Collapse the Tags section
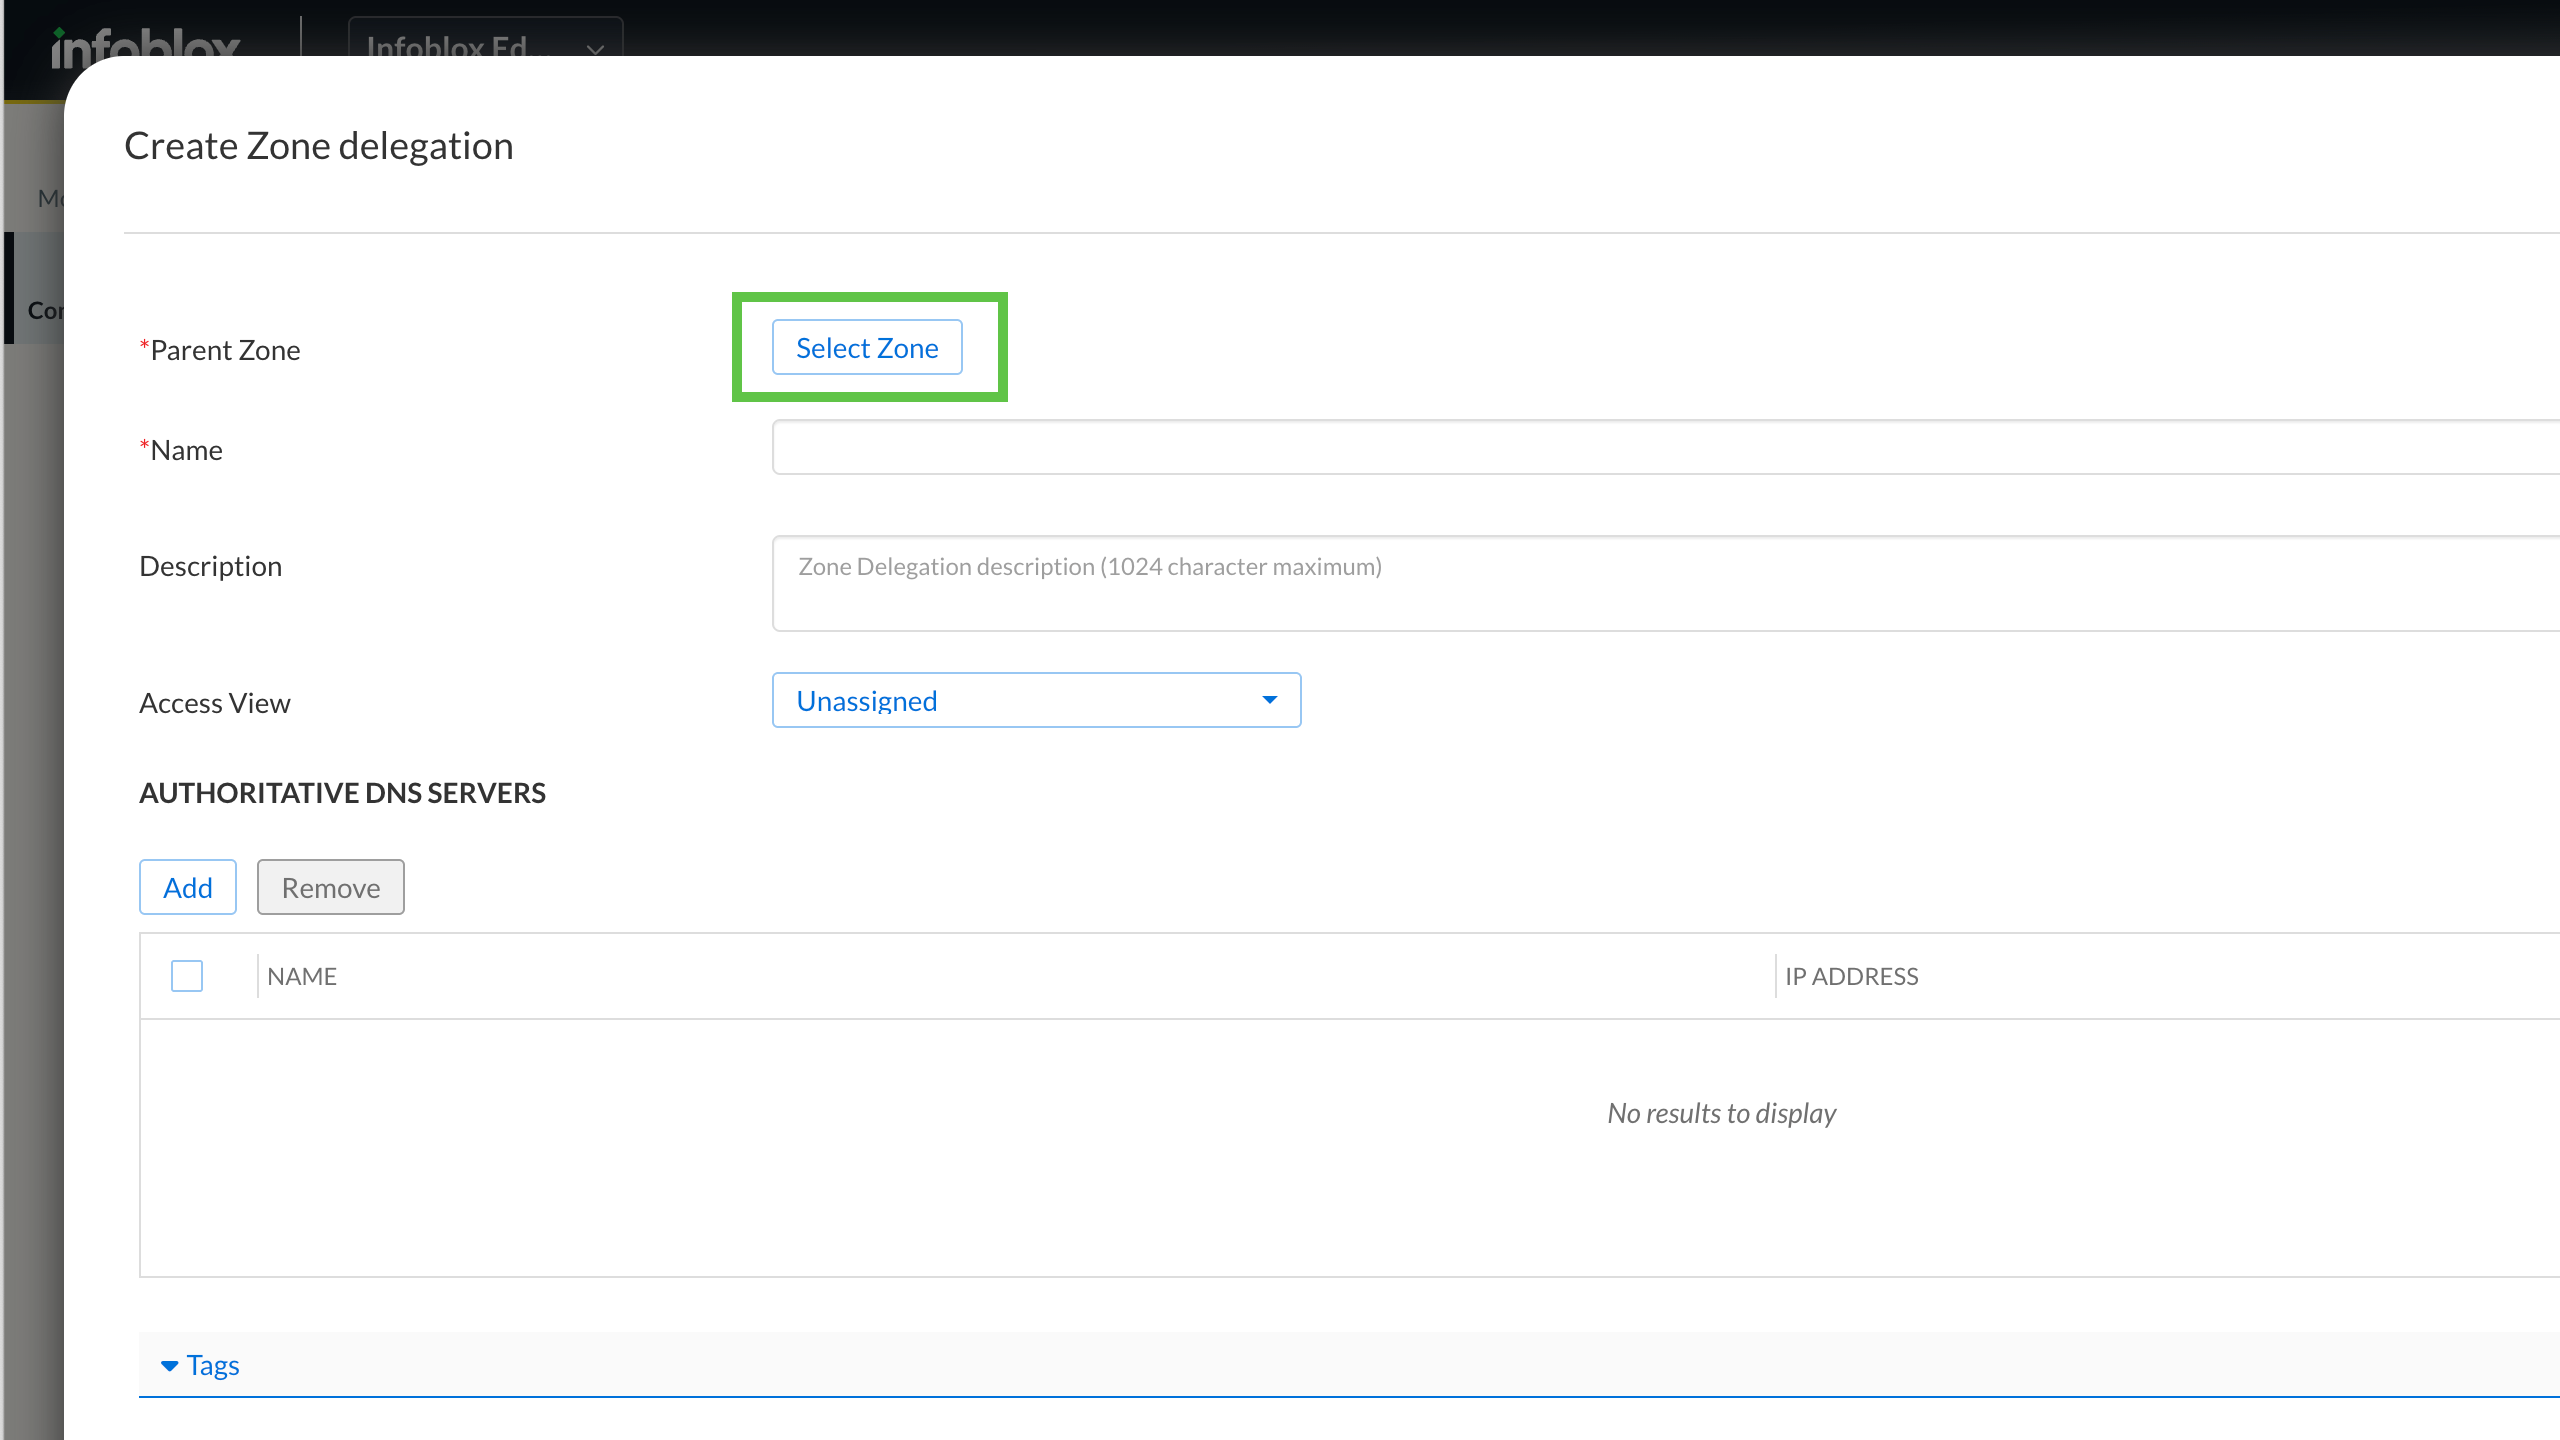2560x1440 pixels. pyautogui.click(x=213, y=1365)
